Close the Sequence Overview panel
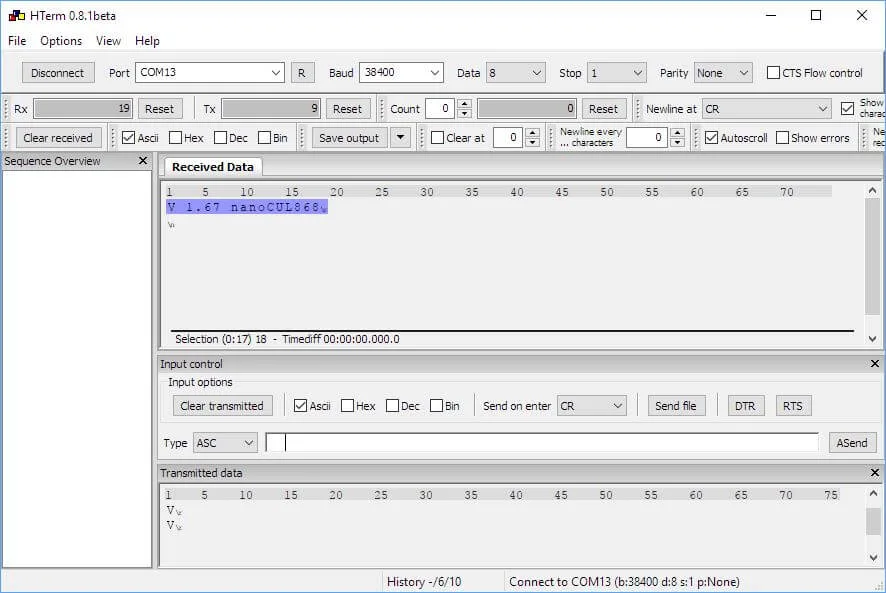886x593 pixels. (x=143, y=161)
